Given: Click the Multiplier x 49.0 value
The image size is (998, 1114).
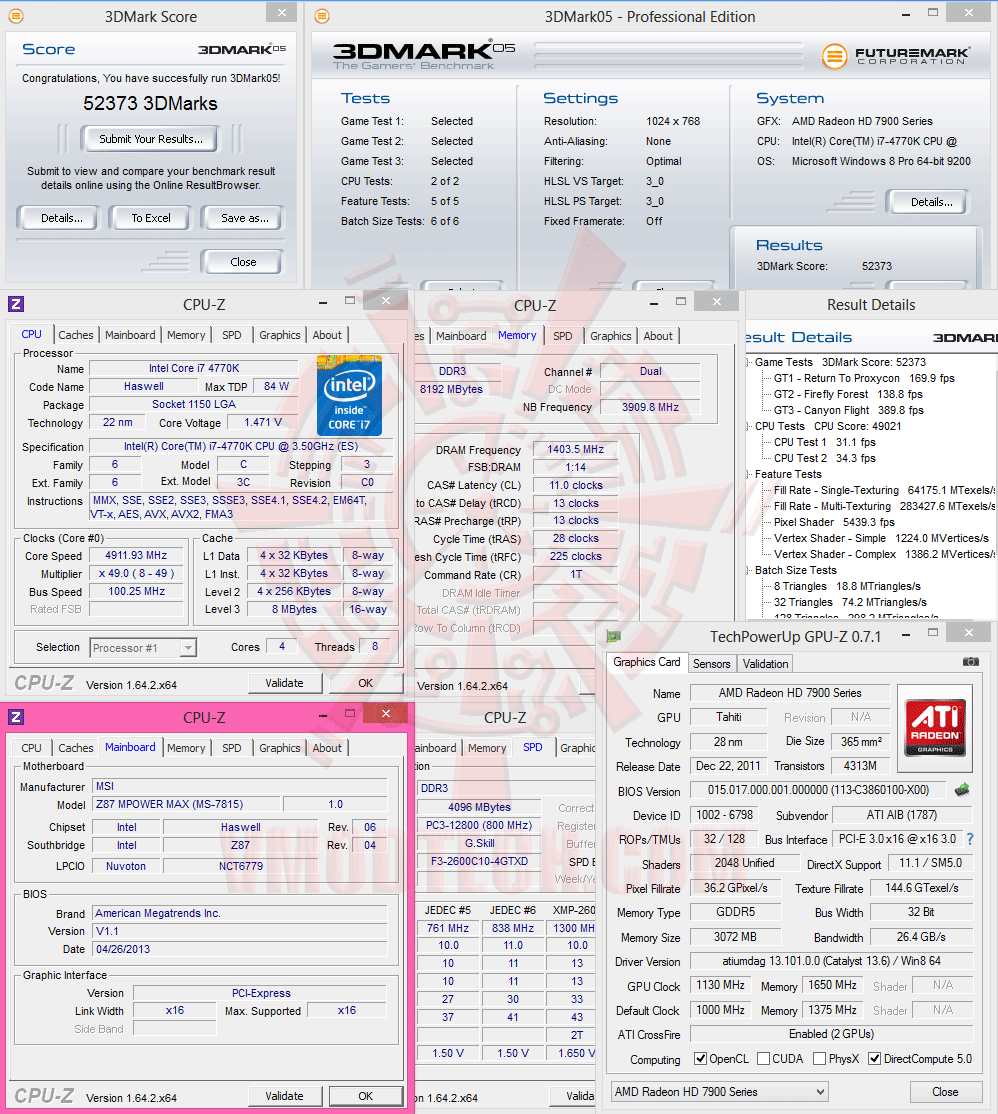Looking at the screenshot, I should point(136,573).
